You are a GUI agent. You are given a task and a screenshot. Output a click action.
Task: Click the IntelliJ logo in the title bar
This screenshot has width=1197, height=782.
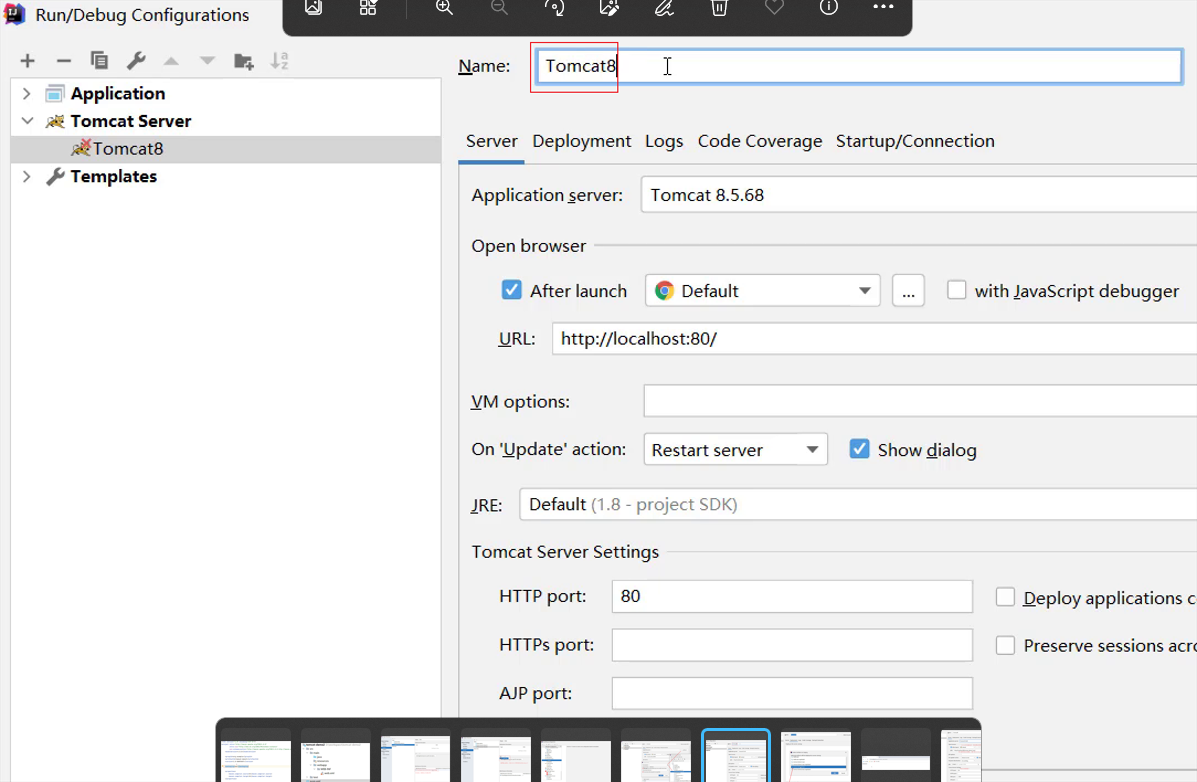coord(15,14)
